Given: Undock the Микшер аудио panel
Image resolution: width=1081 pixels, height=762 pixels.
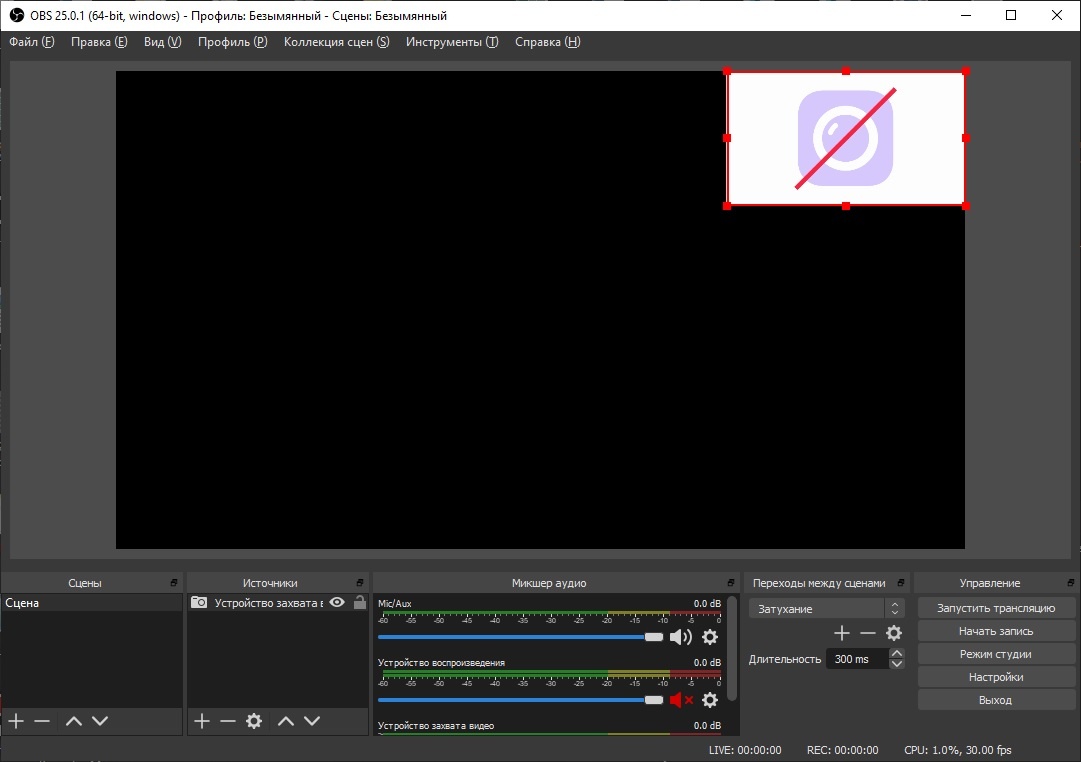Looking at the screenshot, I should pos(731,583).
